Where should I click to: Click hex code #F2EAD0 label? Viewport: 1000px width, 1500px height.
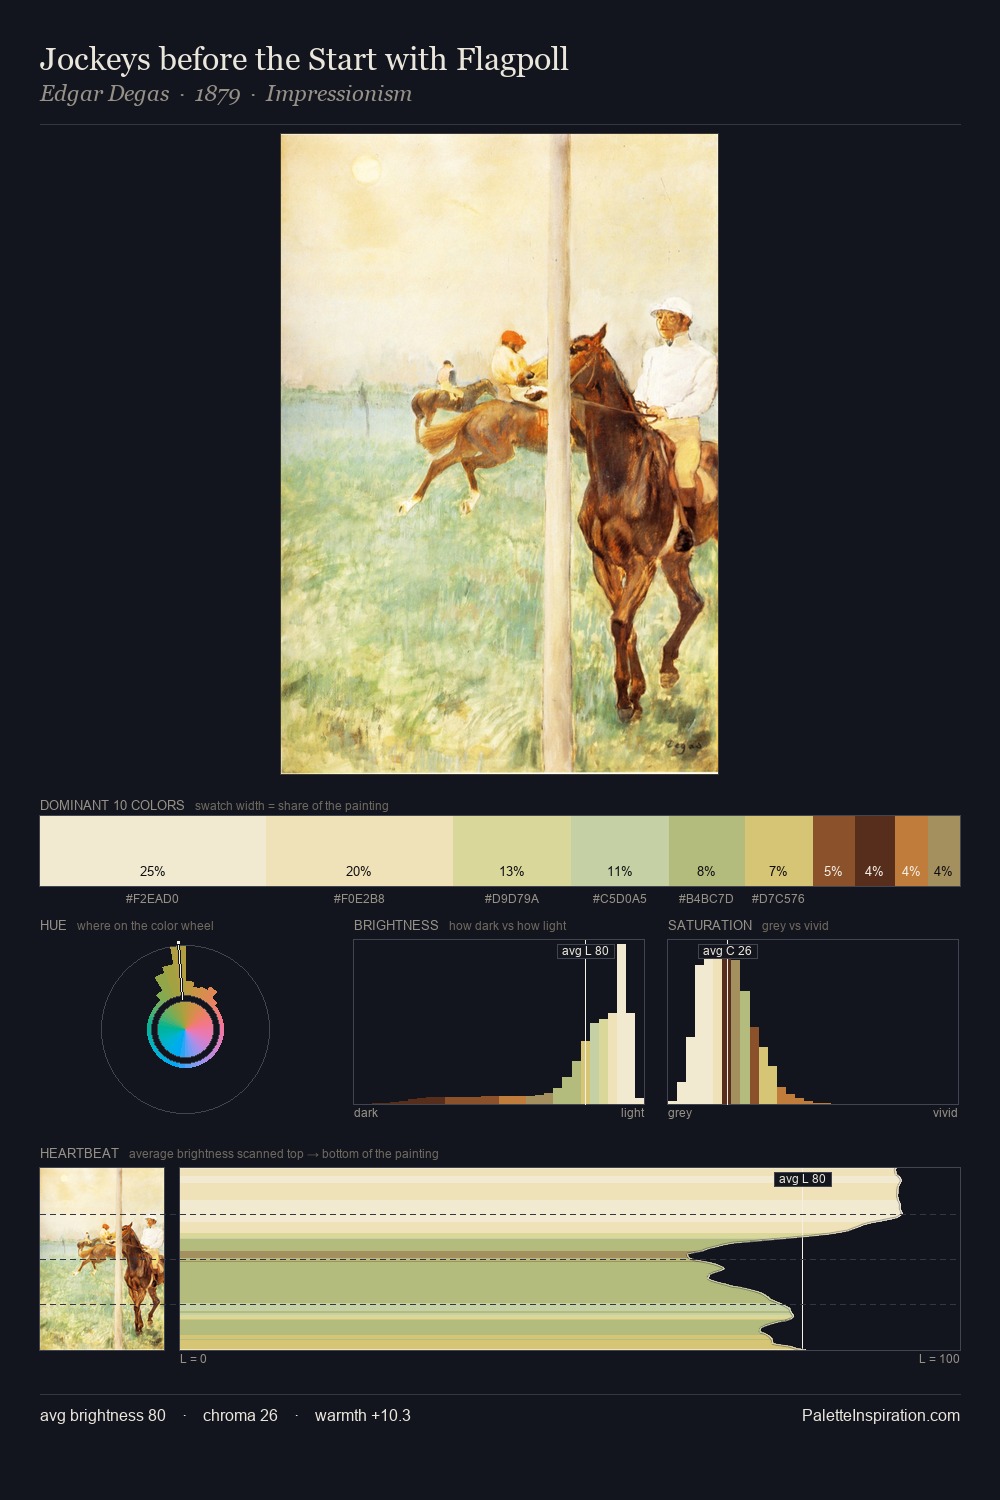(x=152, y=899)
